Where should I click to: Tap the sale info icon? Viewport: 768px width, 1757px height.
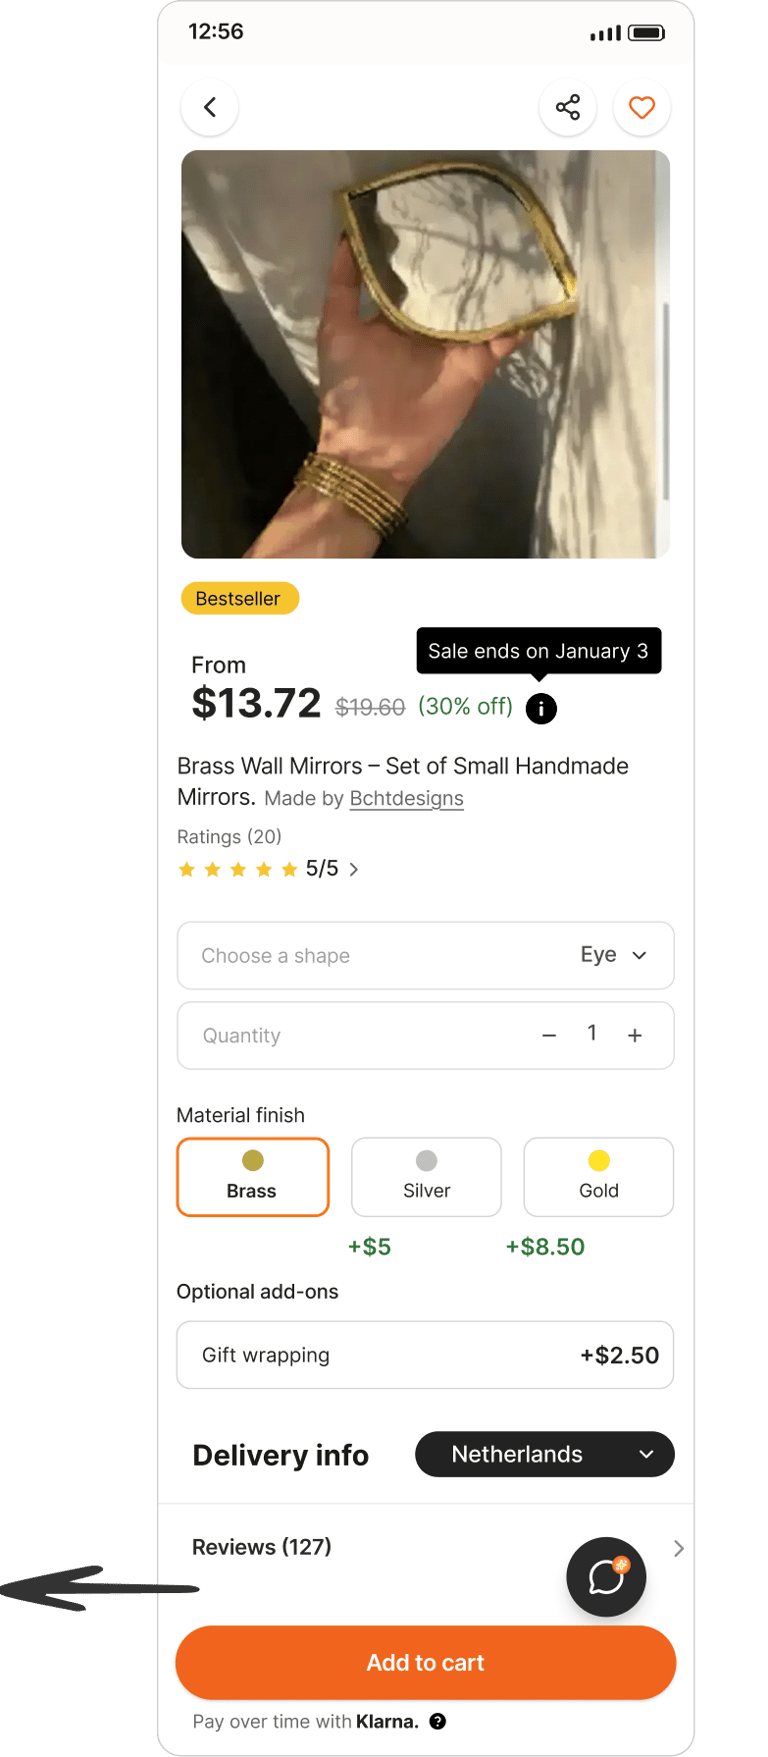click(x=541, y=708)
